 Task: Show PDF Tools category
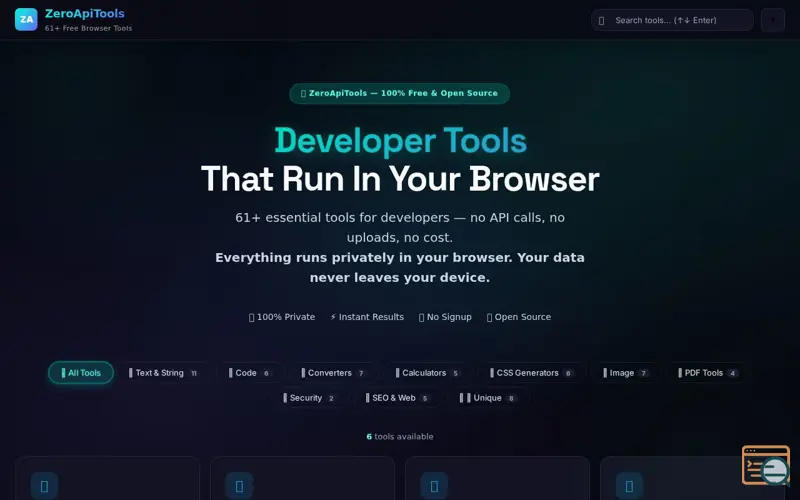point(708,373)
